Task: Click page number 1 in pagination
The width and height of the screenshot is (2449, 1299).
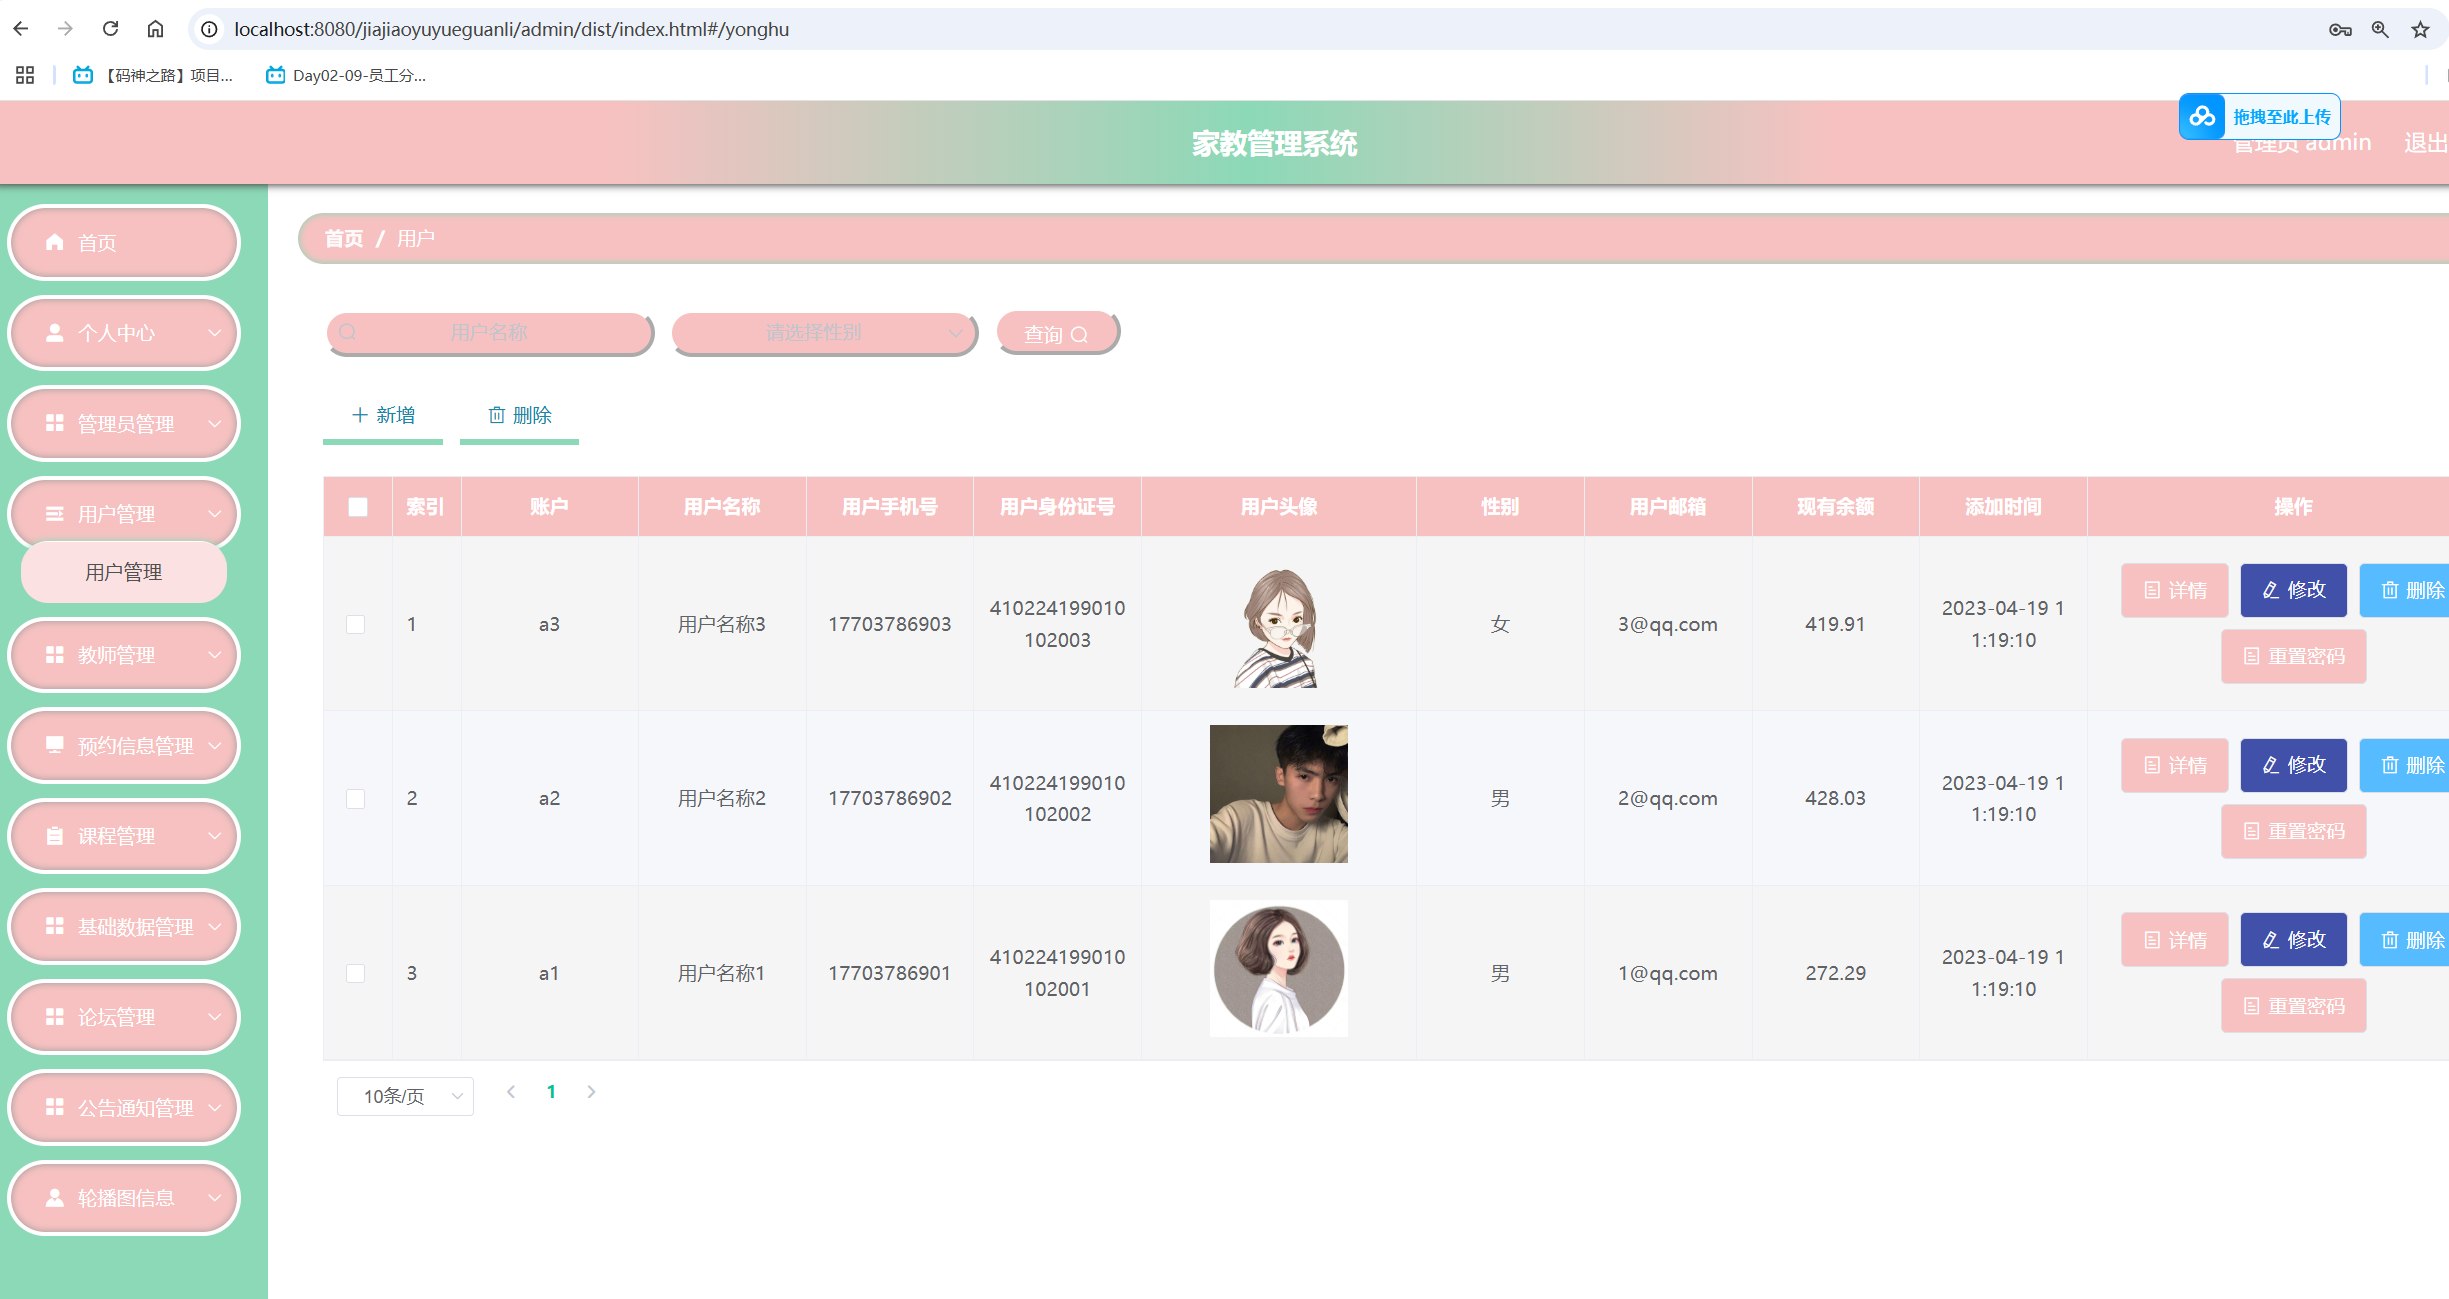Action: pyautogui.click(x=551, y=1092)
